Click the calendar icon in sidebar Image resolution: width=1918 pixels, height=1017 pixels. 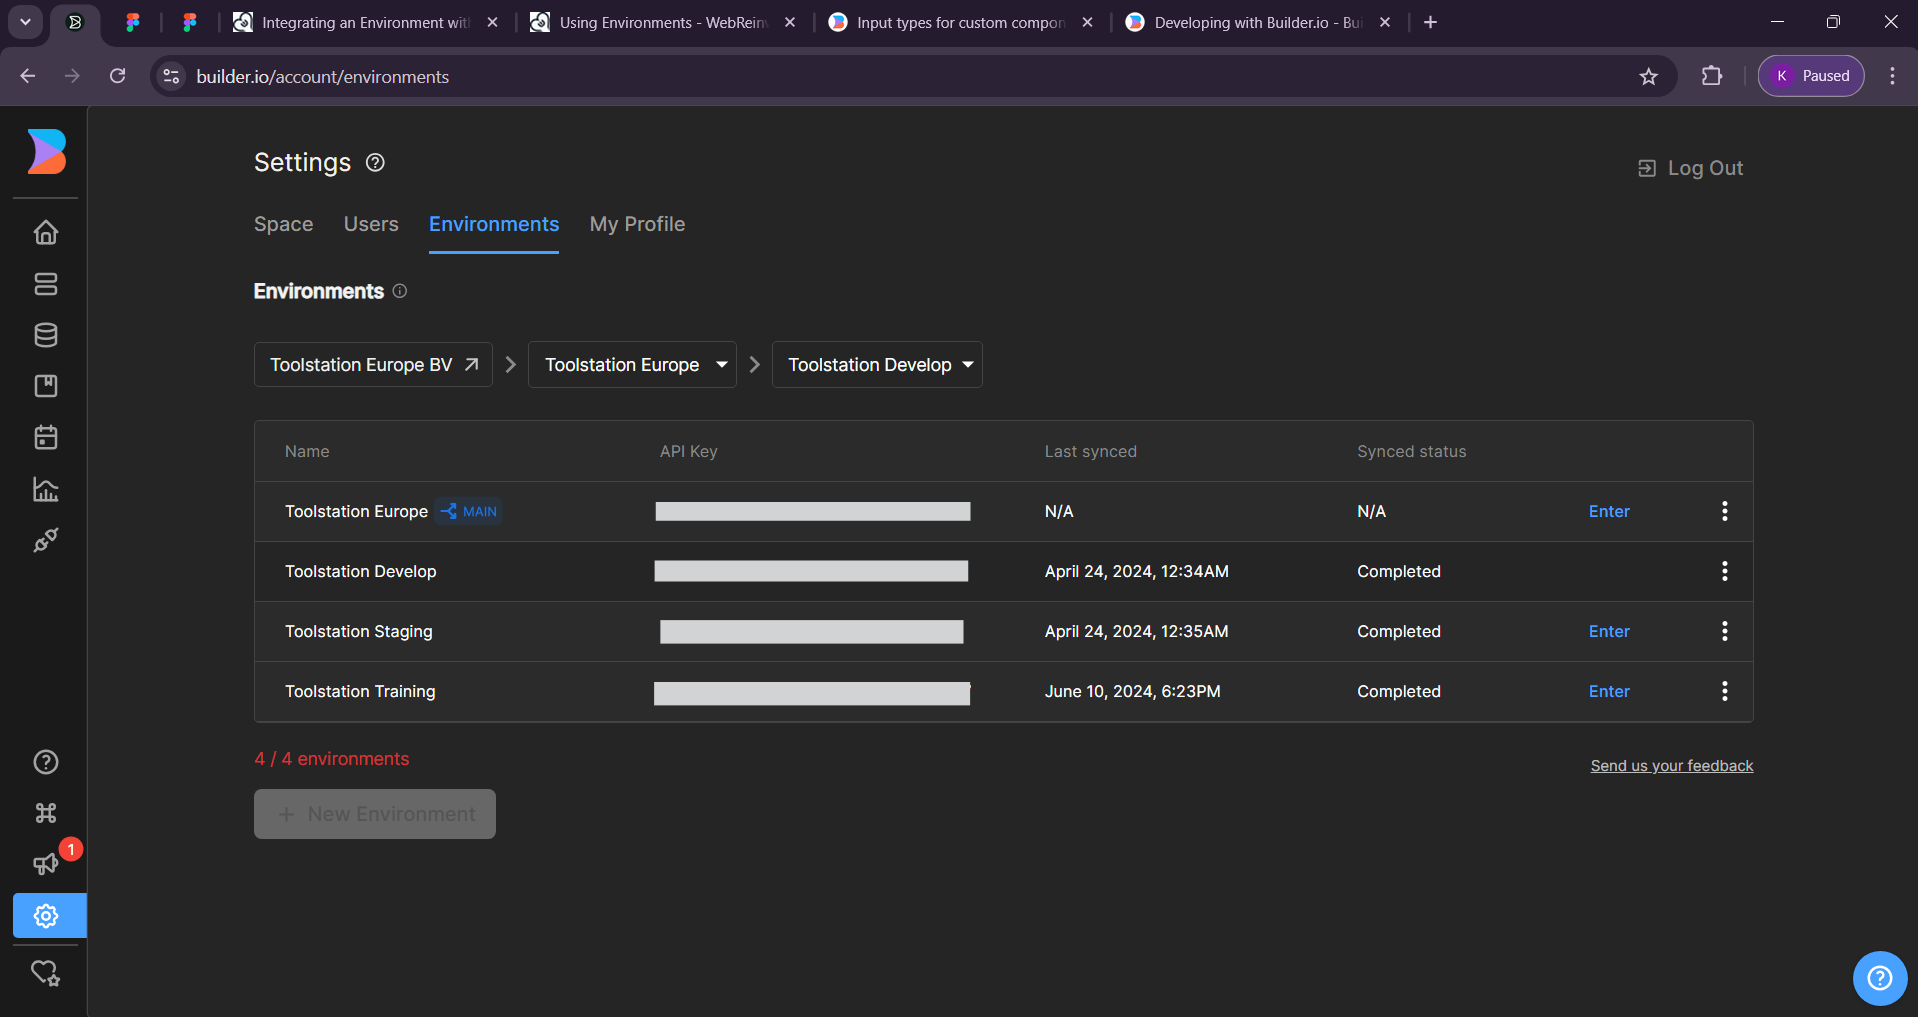click(x=46, y=437)
